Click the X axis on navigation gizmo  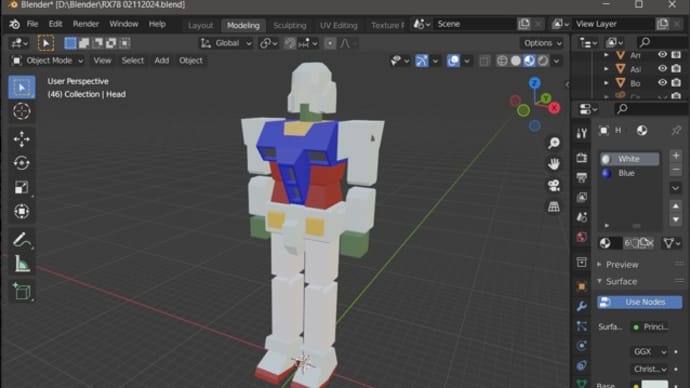click(554, 108)
